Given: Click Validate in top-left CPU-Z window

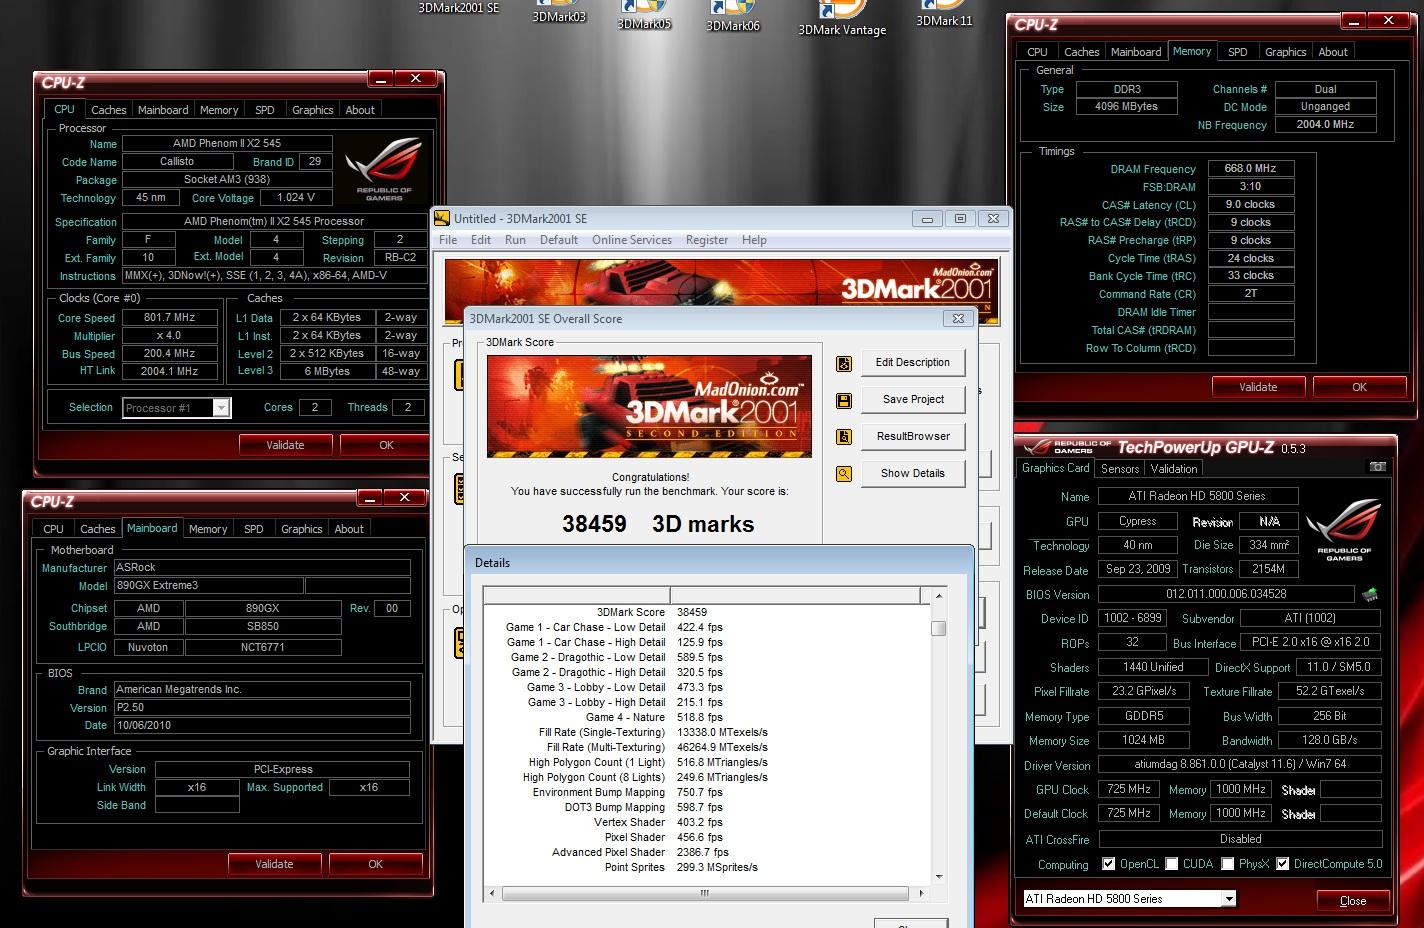Looking at the screenshot, I should click(285, 445).
